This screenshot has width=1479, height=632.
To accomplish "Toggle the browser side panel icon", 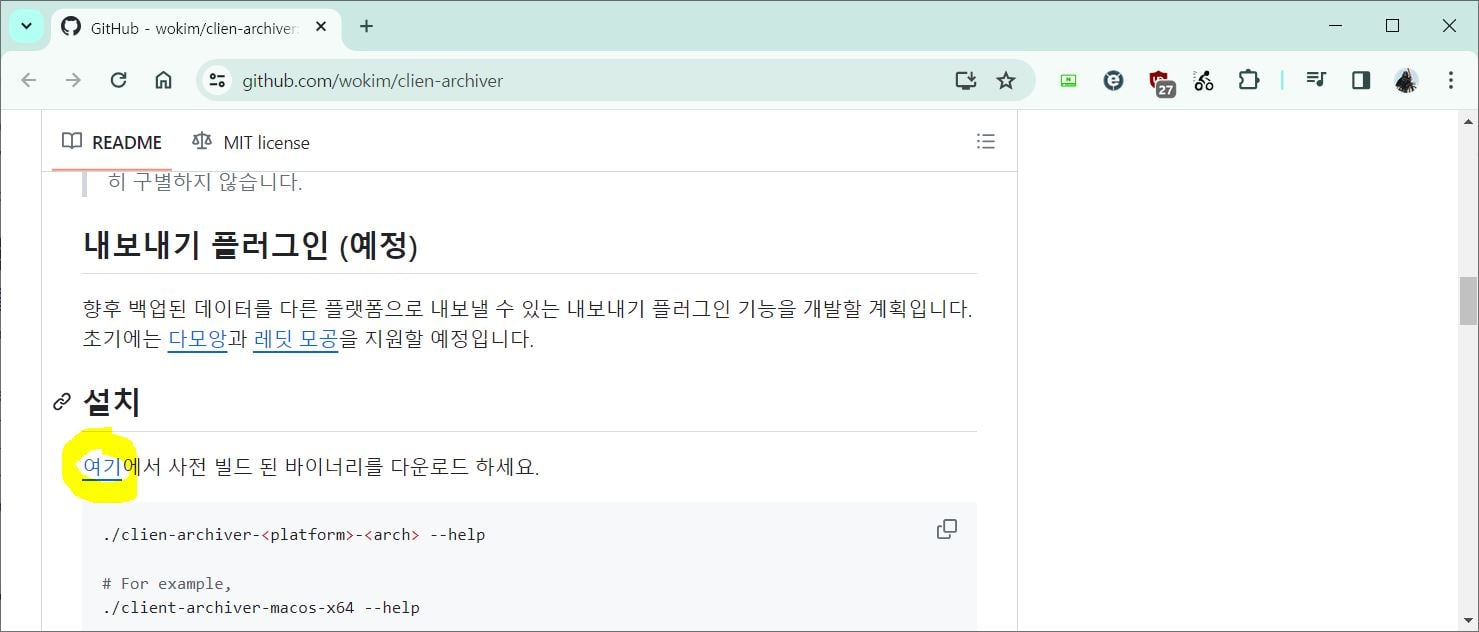I will click(x=1360, y=81).
